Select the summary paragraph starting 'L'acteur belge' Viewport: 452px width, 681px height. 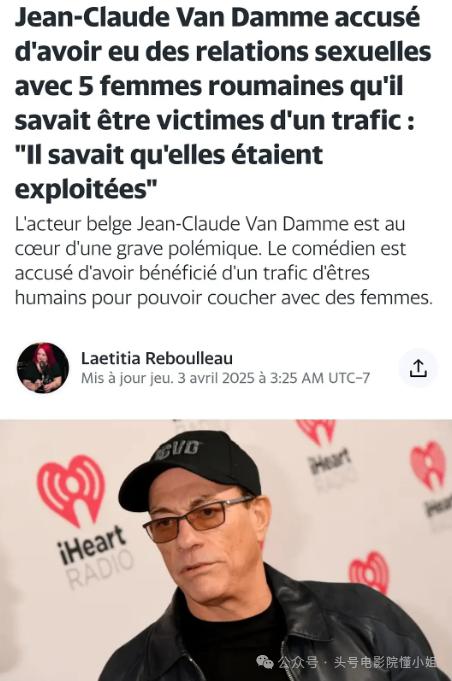click(x=224, y=261)
